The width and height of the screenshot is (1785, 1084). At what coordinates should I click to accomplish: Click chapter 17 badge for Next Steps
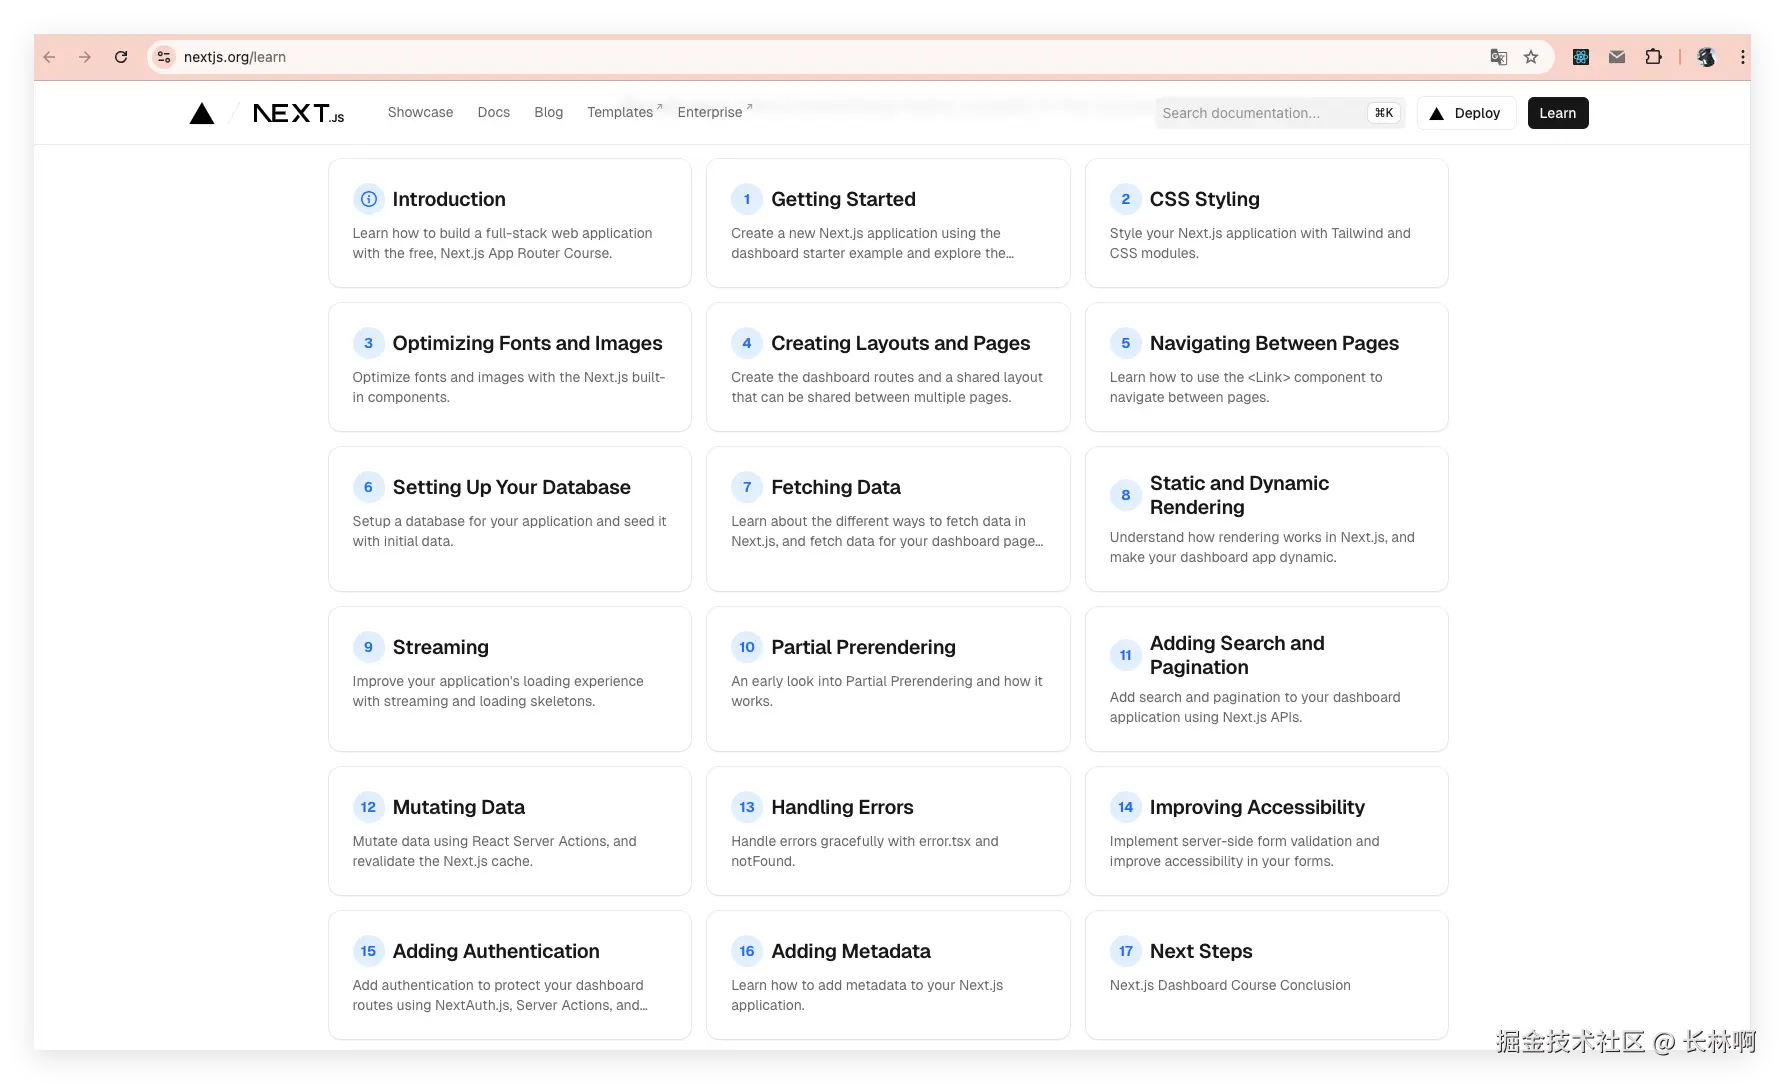(1125, 951)
